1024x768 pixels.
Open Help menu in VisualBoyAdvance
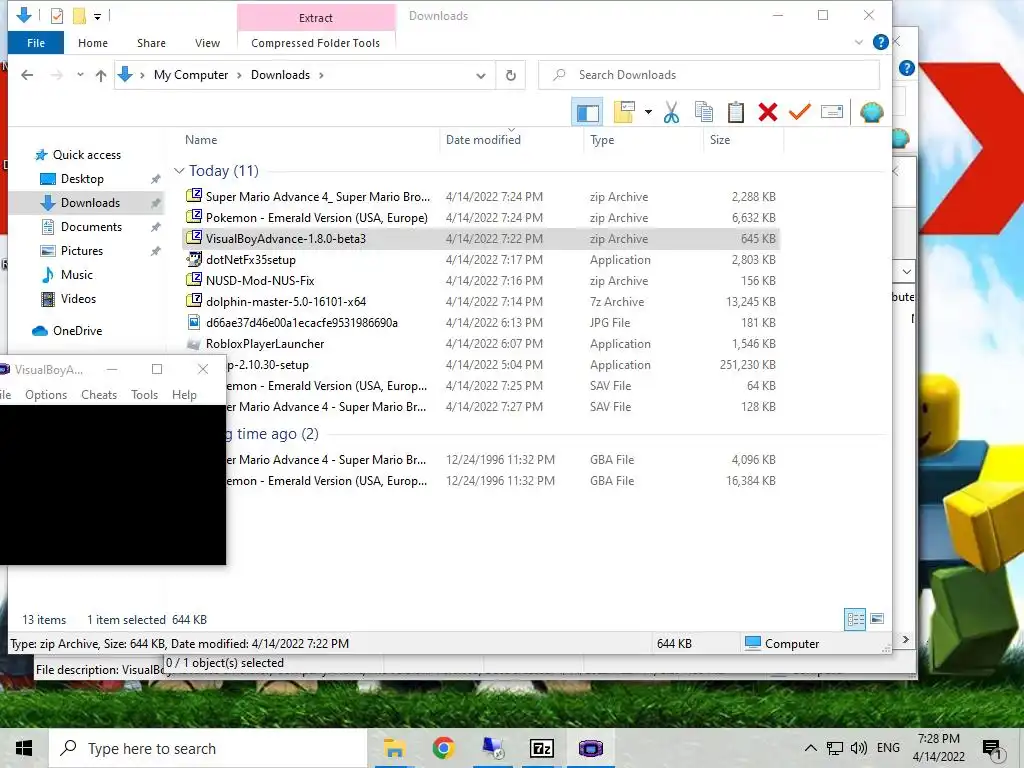tap(184, 394)
